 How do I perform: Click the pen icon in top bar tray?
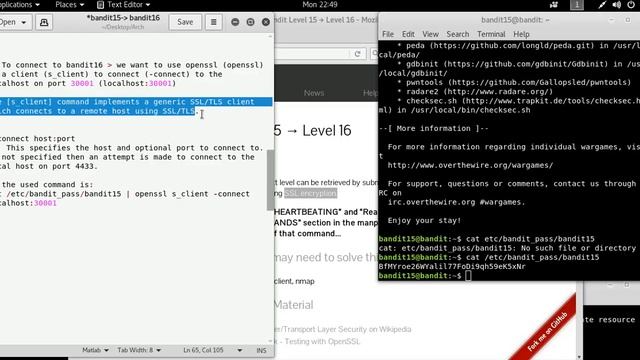602,5
